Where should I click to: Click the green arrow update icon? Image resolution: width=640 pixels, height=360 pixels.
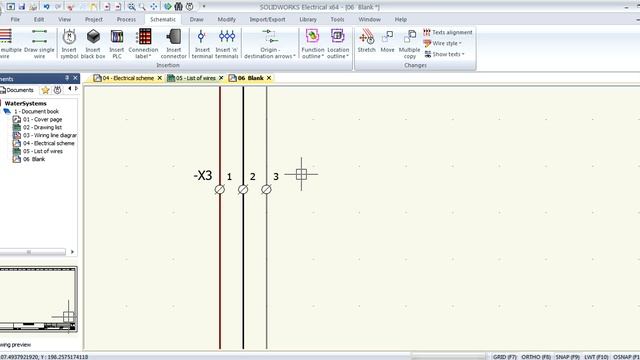(x=167, y=7)
